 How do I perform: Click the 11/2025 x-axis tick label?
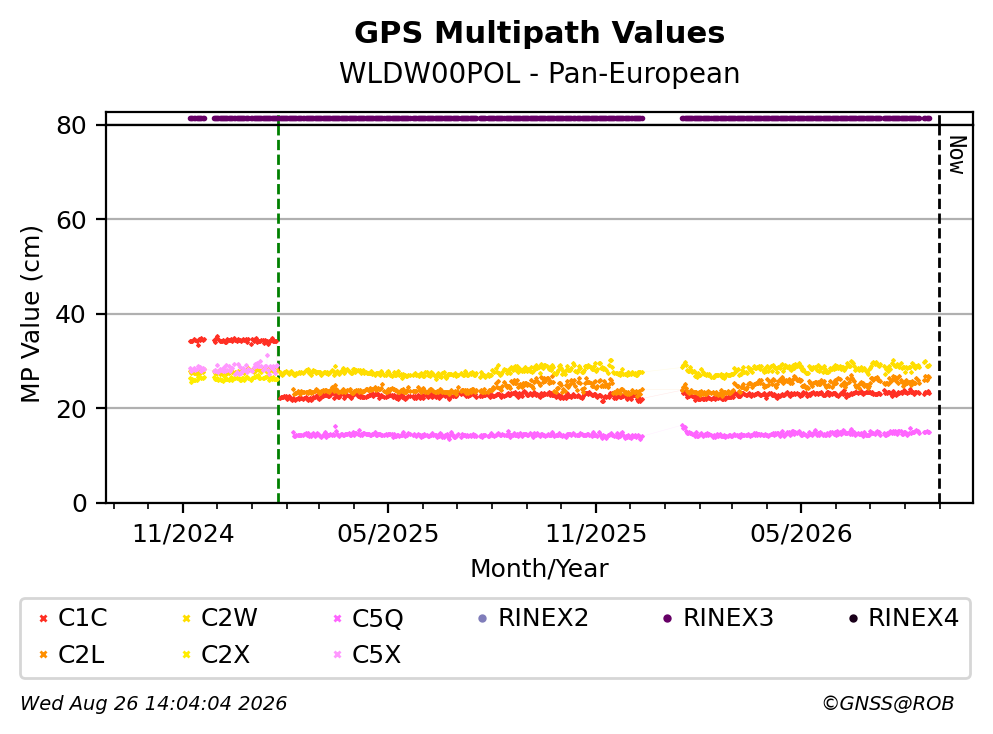tap(596, 534)
